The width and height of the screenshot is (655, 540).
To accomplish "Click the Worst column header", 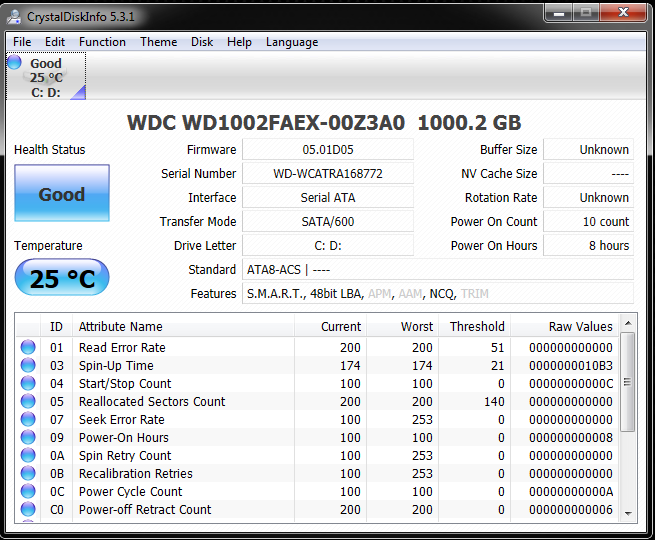I will (x=403, y=326).
